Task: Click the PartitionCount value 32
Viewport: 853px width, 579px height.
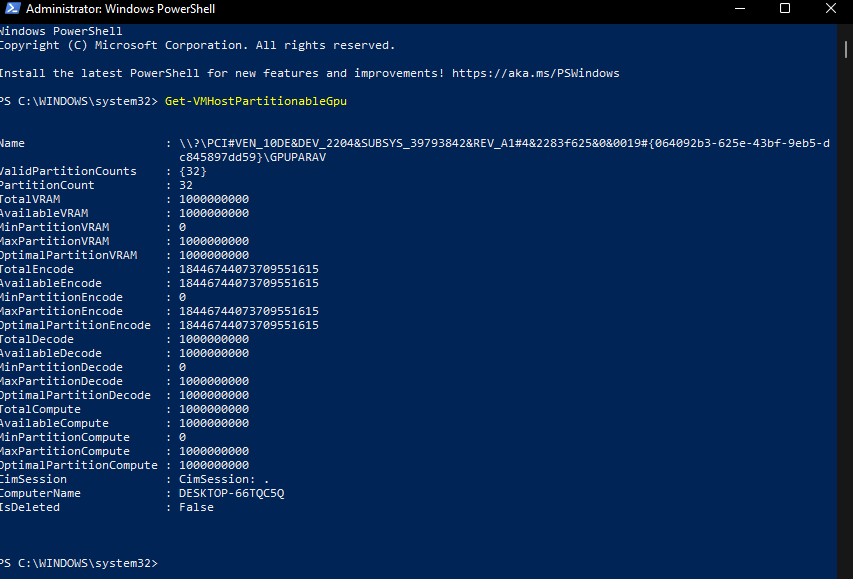Action: [x=186, y=185]
